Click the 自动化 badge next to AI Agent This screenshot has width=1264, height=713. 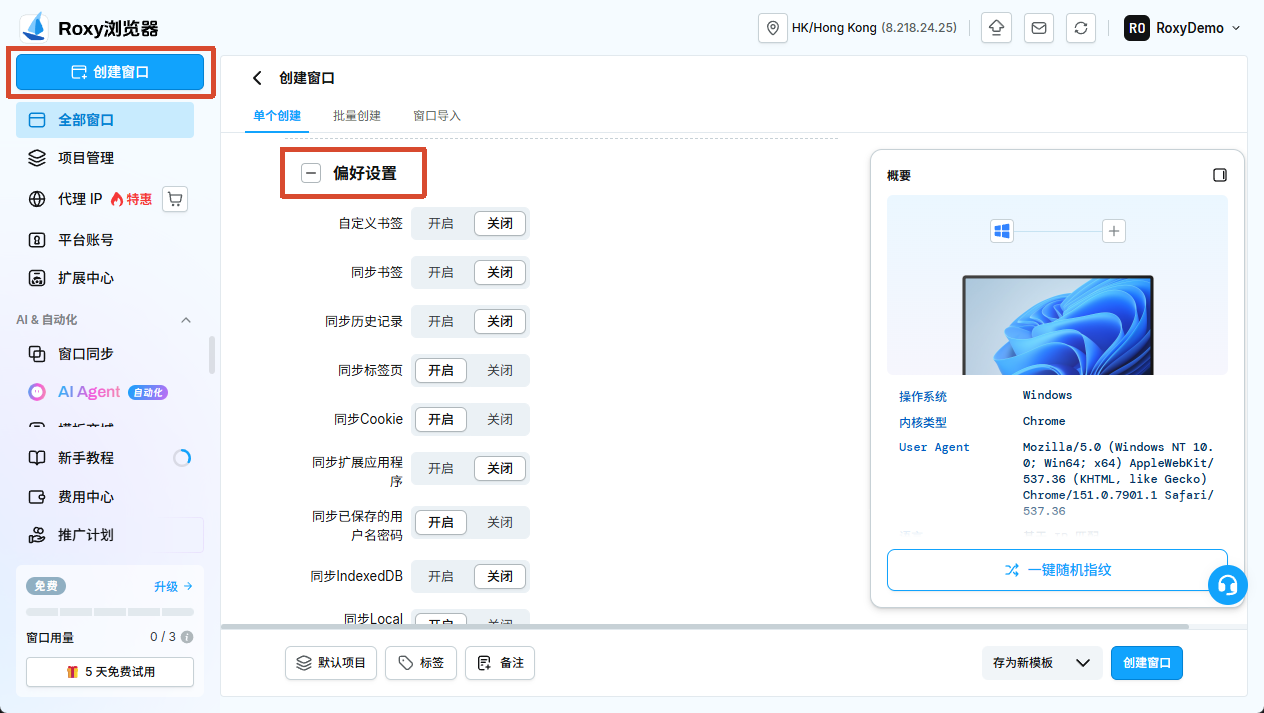[148, 393]
